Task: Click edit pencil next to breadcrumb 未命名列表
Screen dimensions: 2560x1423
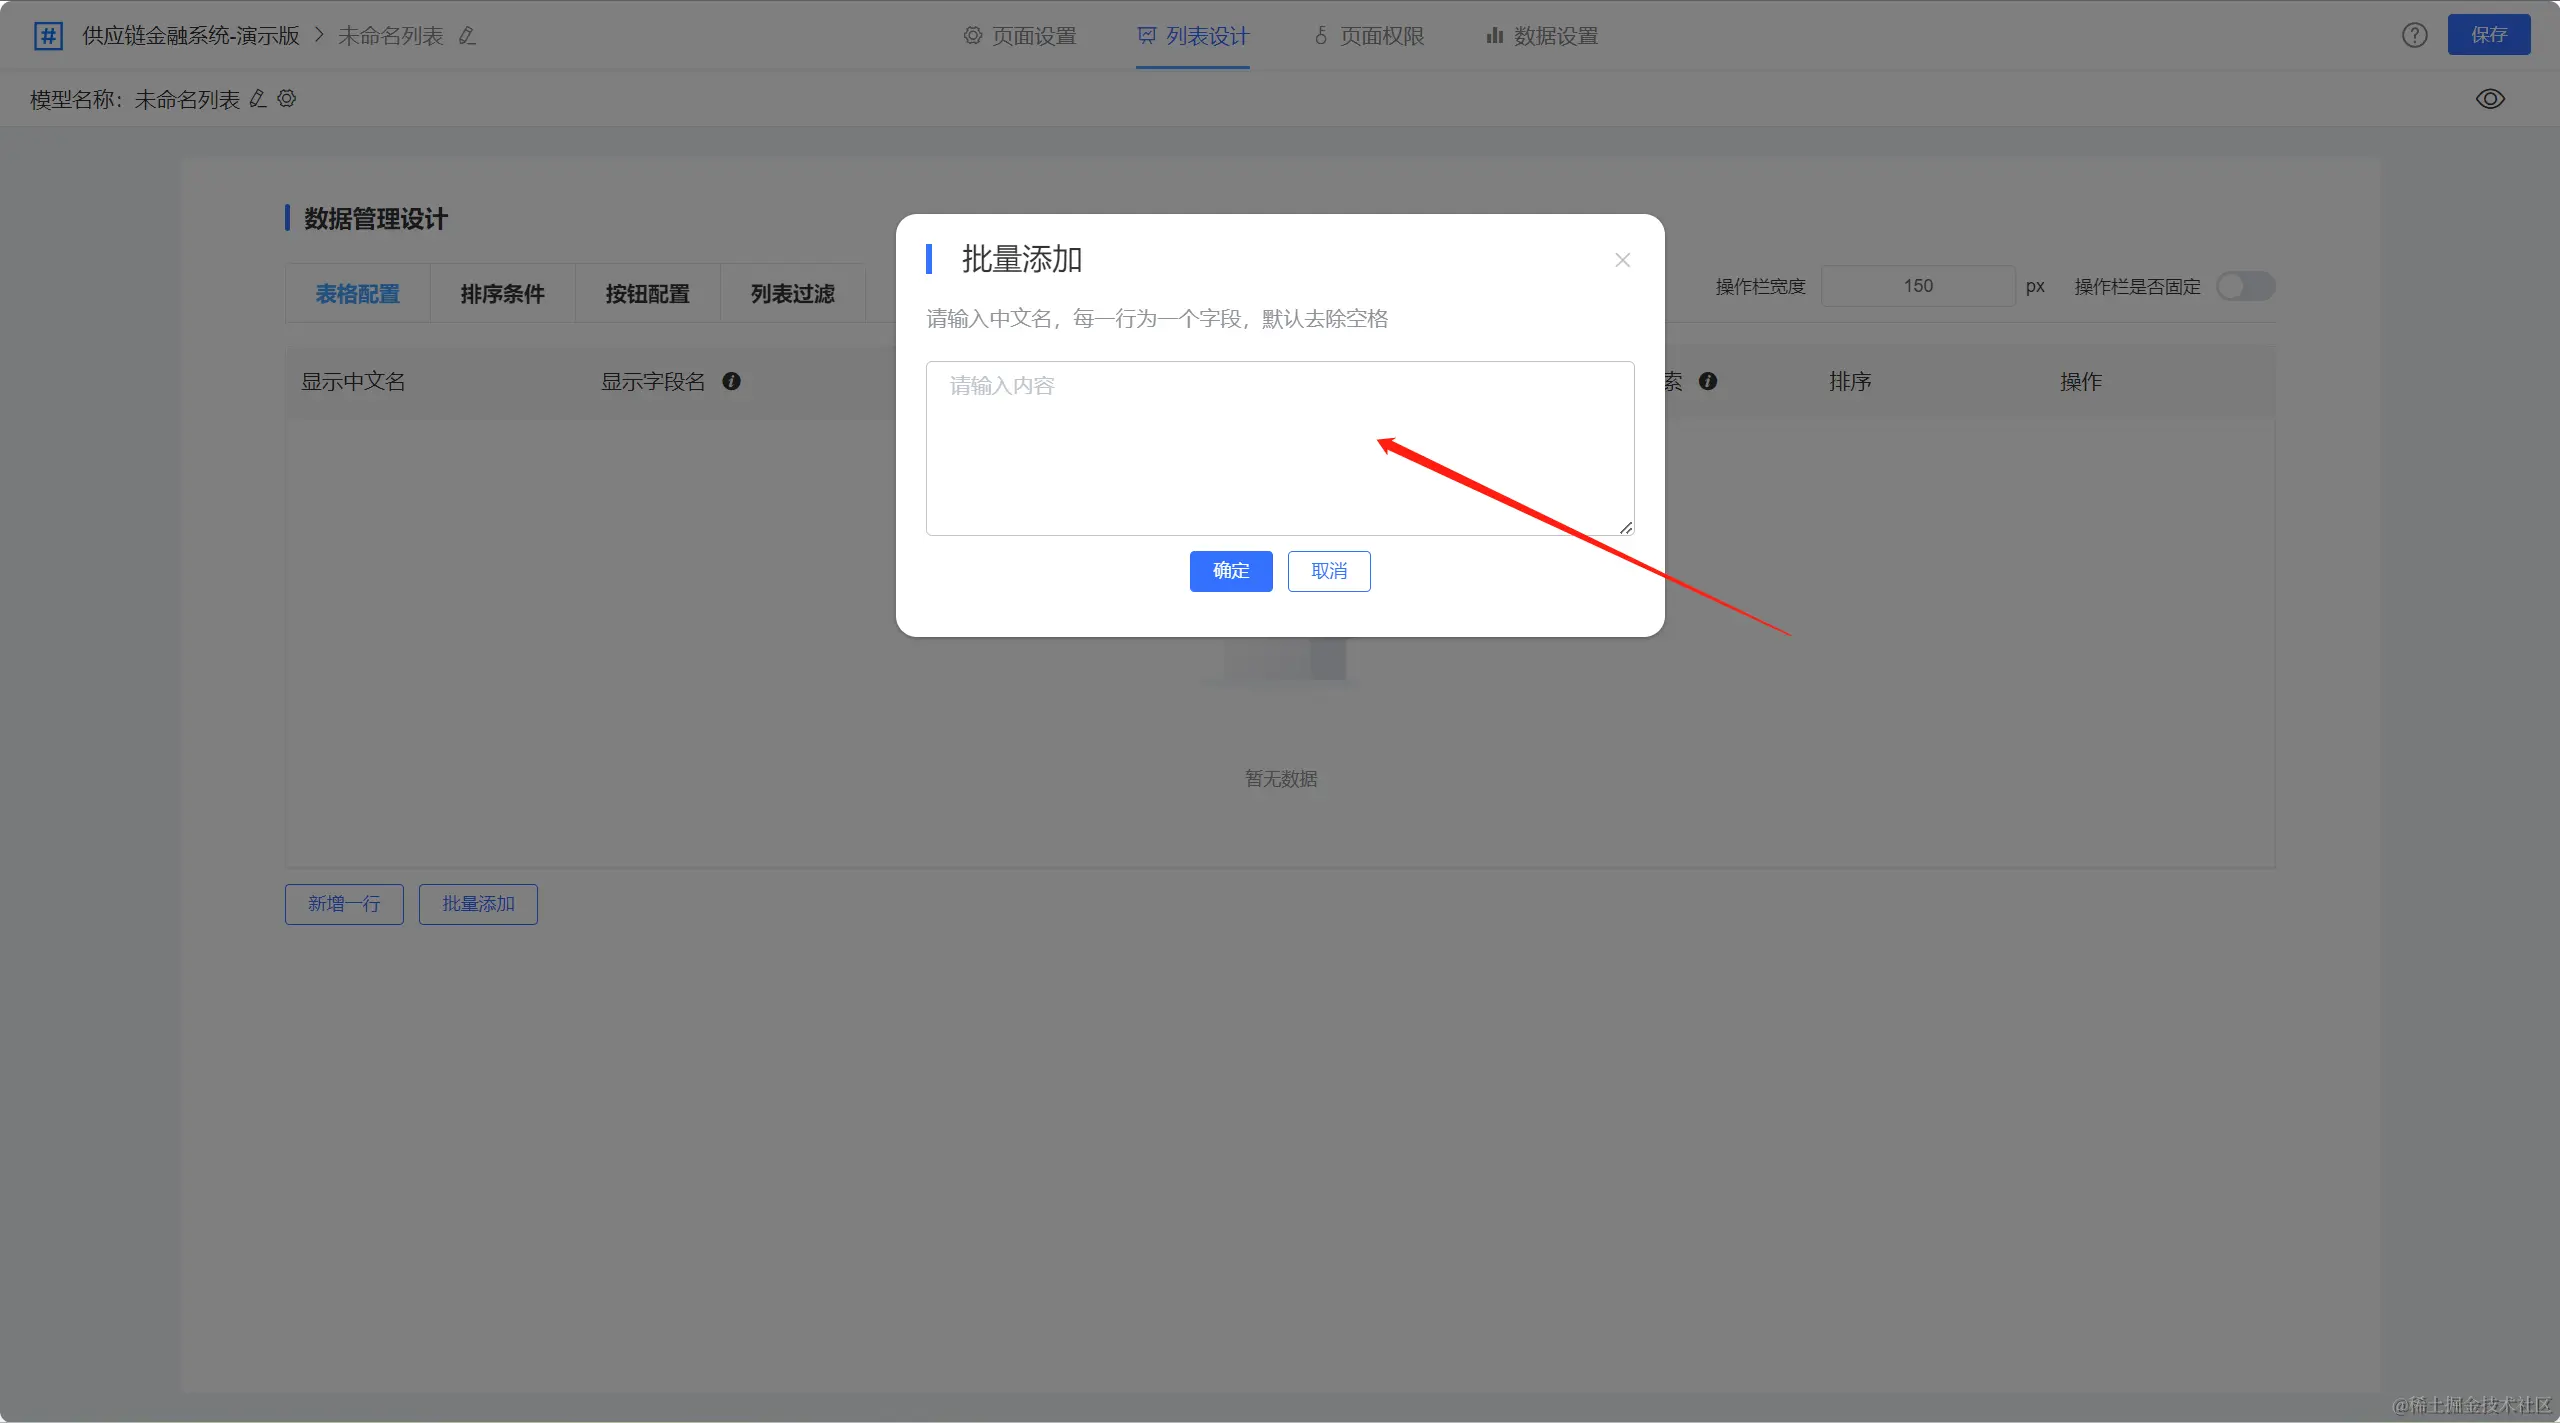Action: tap(467, 36)
